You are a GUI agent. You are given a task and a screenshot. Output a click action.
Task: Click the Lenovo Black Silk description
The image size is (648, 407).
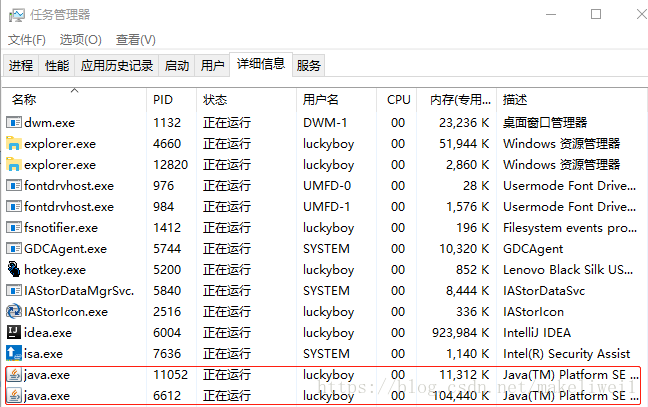pyautogui.click(x=568, y=270)
